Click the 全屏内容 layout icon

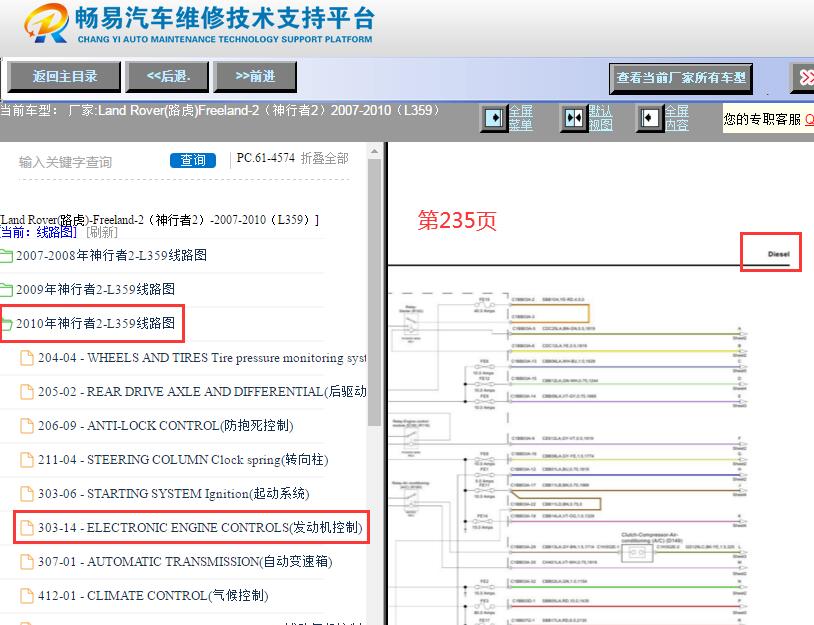(649, 118)
